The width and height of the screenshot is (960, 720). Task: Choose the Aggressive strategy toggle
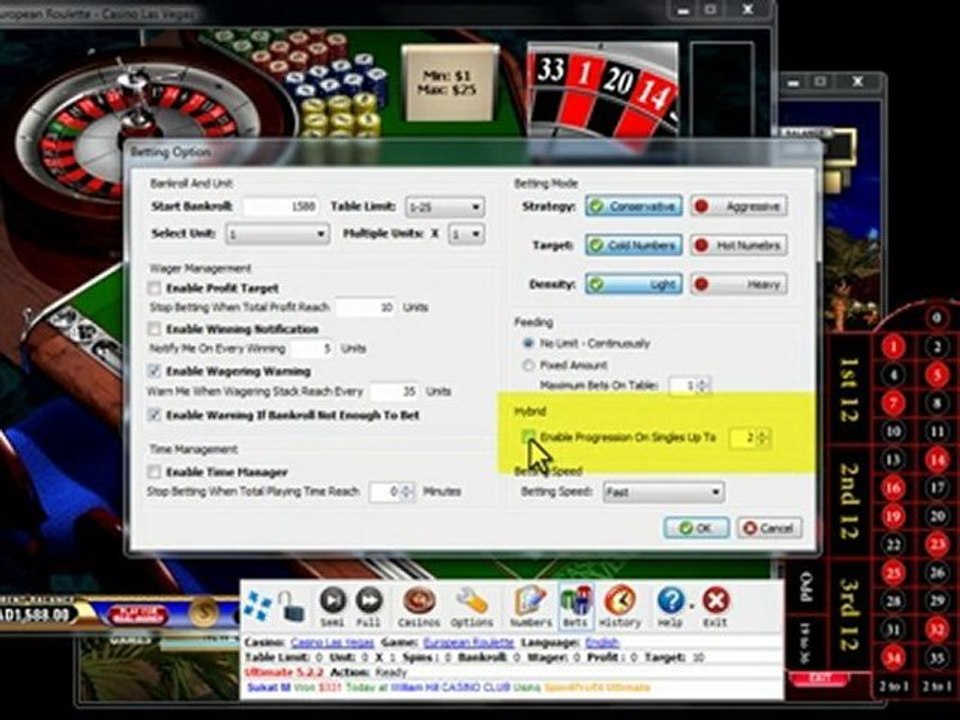click(x=739, y=206)
